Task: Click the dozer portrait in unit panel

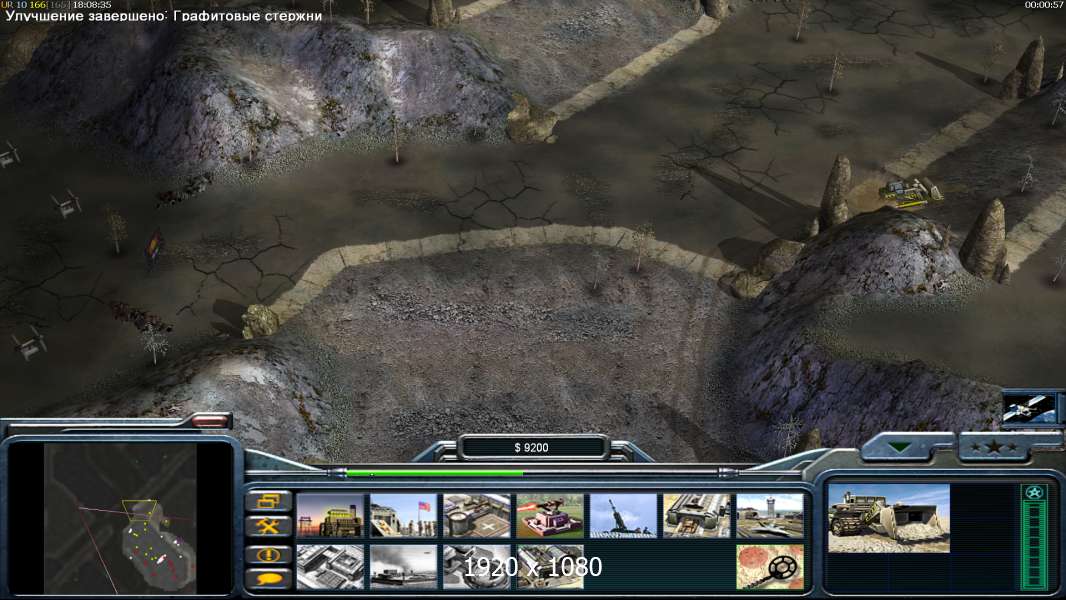Action: click(889, 518)
